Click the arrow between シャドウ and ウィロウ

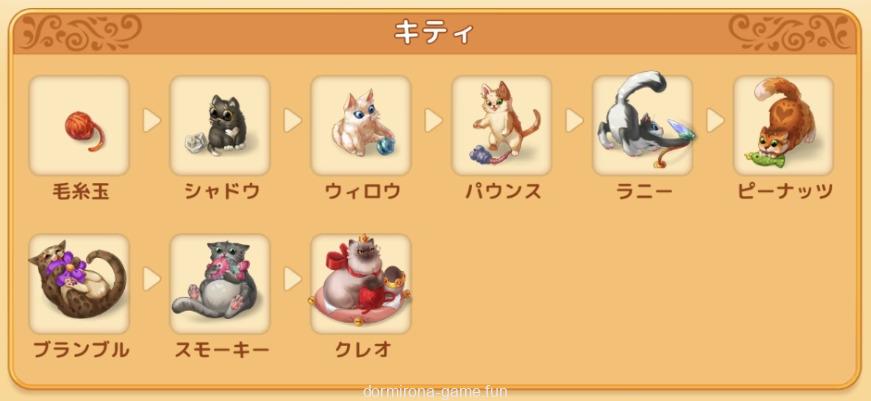(x=292, y=121)
